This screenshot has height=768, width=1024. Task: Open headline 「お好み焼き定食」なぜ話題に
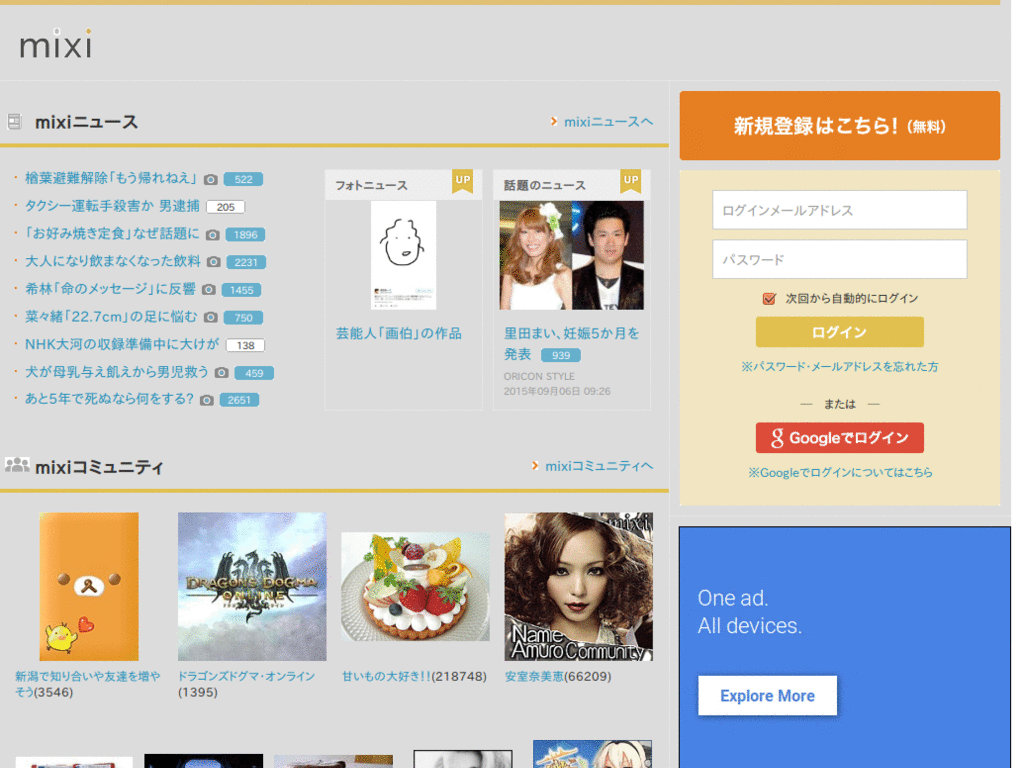pyautogui.click(x=112, y=233)
